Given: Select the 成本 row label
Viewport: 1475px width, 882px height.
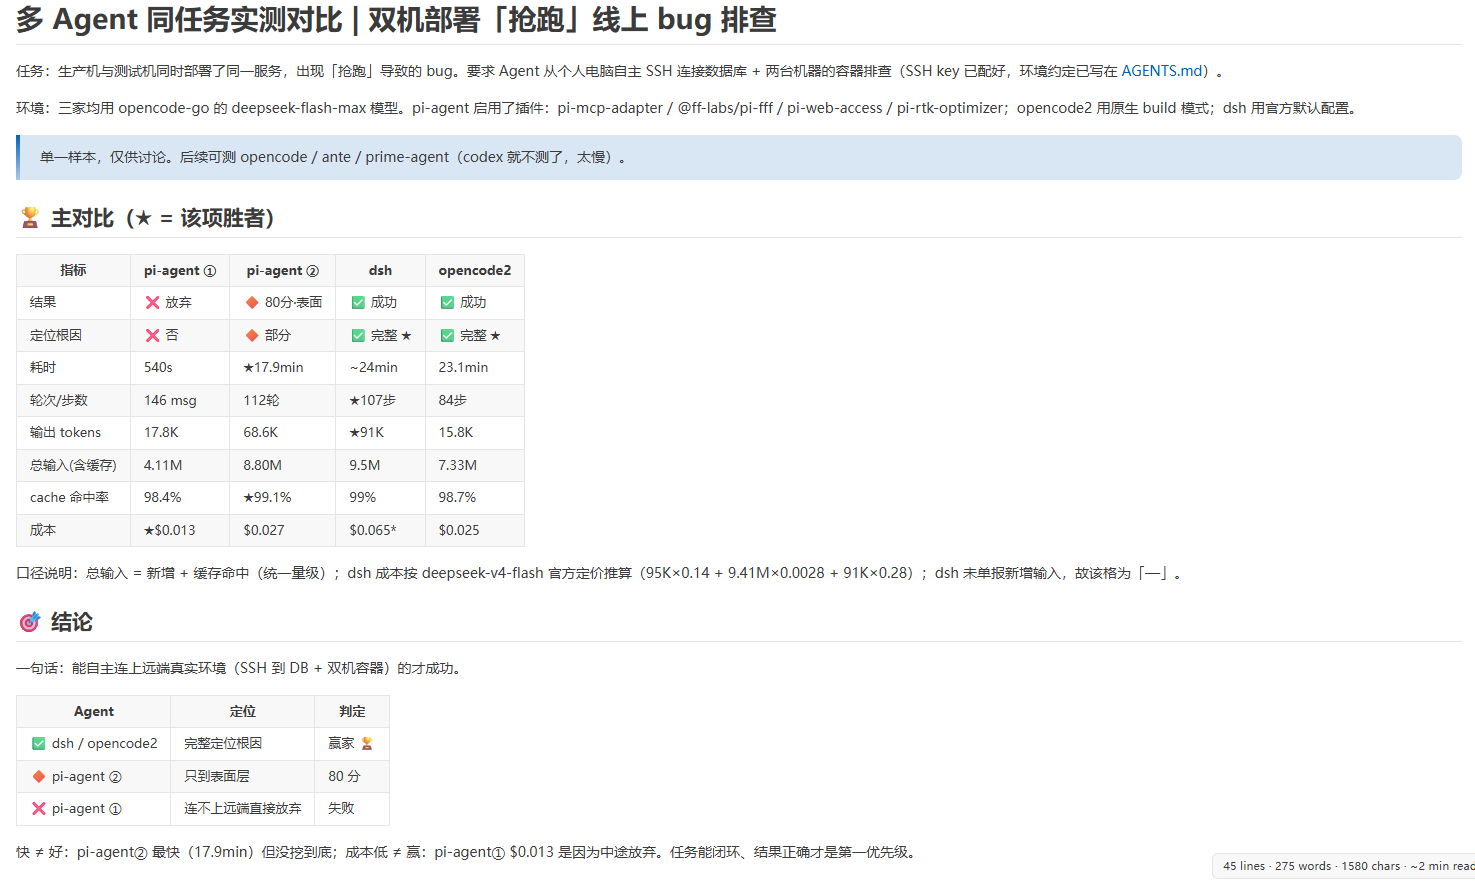Looking at the screenshot, I should [x=43, y=530].
